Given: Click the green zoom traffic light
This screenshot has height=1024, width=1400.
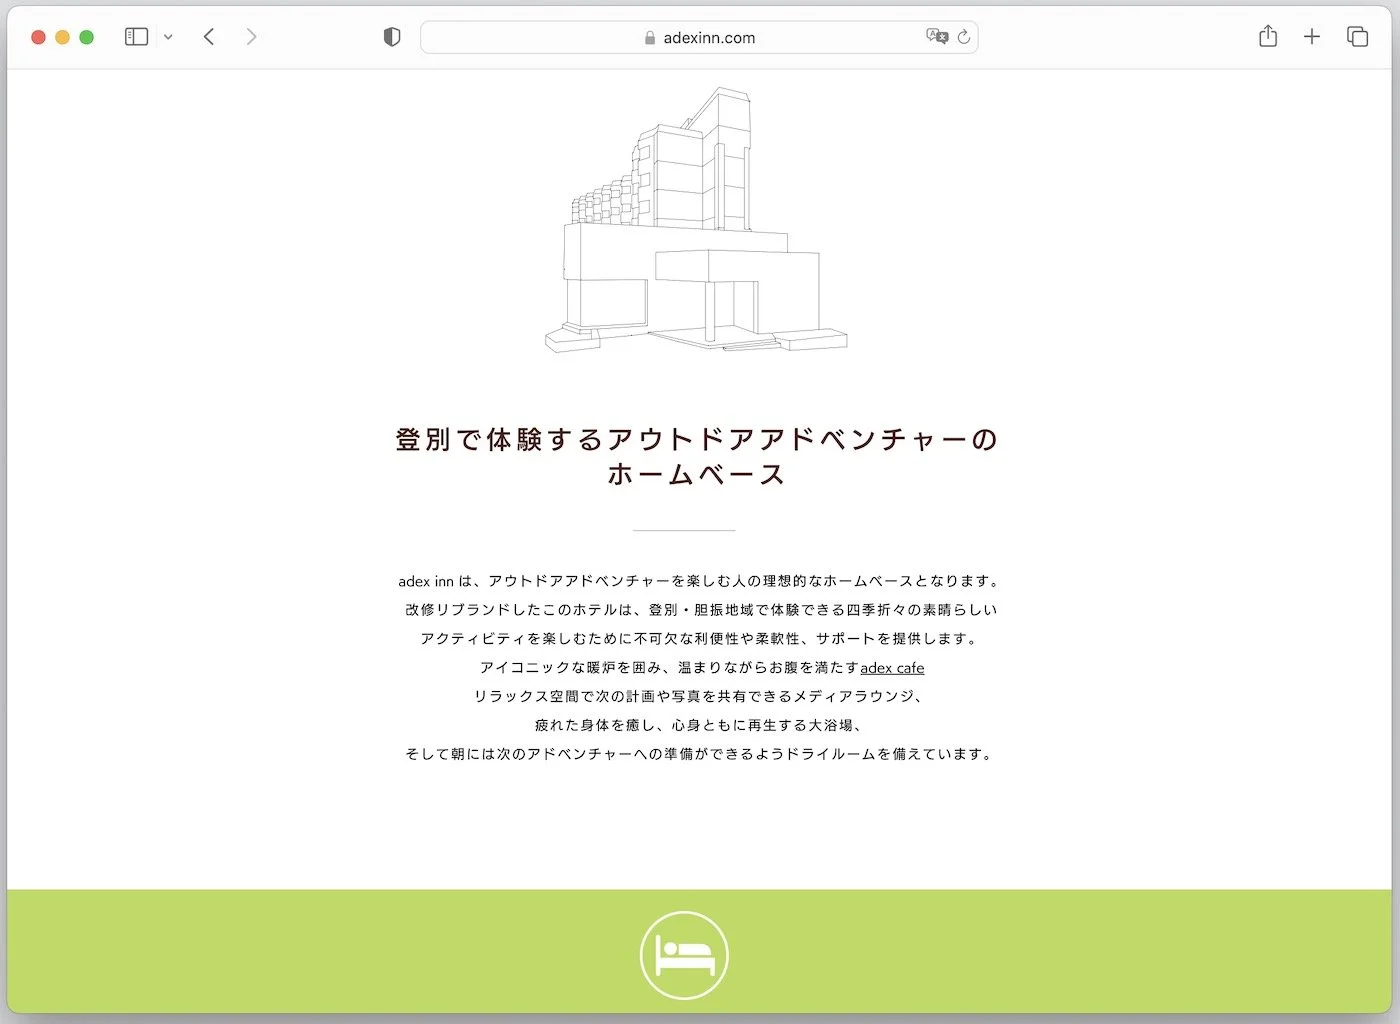Looking at the screenshot, I should tap(87, 36).
